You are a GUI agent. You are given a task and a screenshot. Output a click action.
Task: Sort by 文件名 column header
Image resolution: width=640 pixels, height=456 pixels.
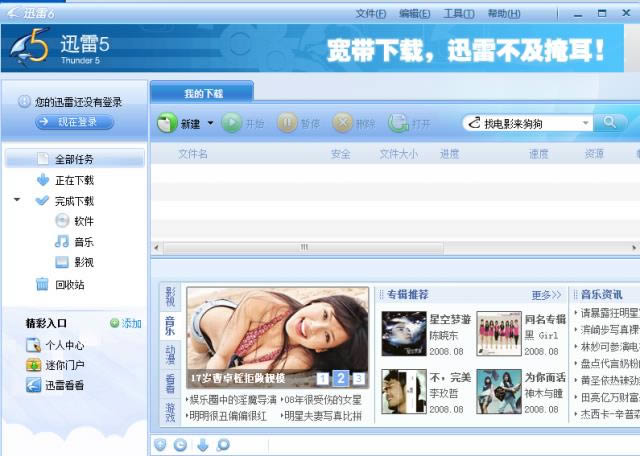[x=193, y=154]
